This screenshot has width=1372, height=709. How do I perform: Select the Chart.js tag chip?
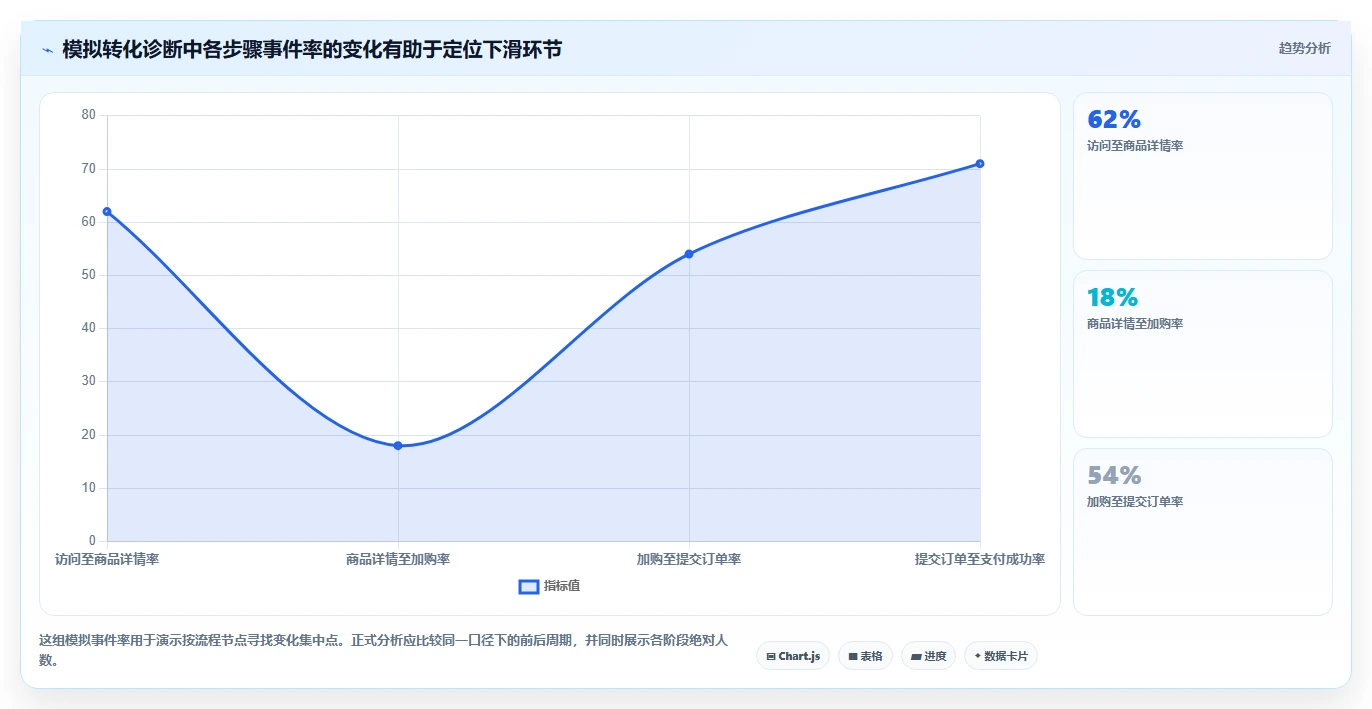[x=793, y=656]
